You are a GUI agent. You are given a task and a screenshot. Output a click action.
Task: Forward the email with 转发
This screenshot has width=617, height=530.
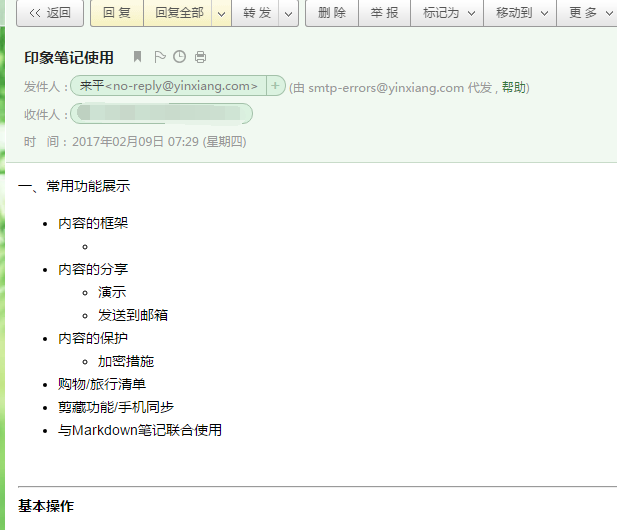[257, 13]
